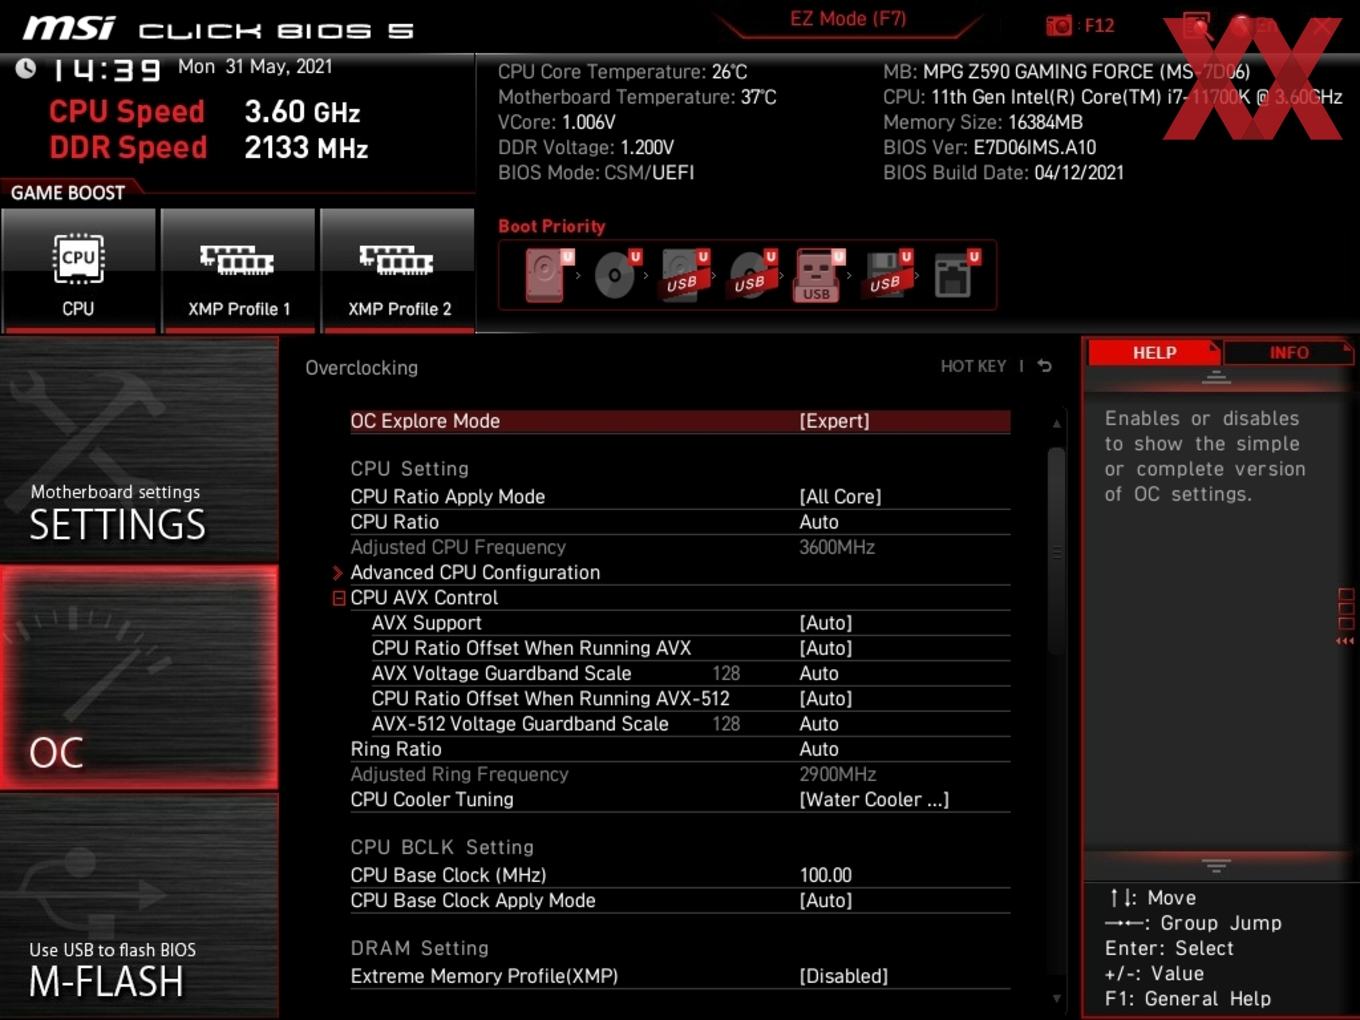
Task: Switch to the INFO tab
Action: (x=1289, y=353)
